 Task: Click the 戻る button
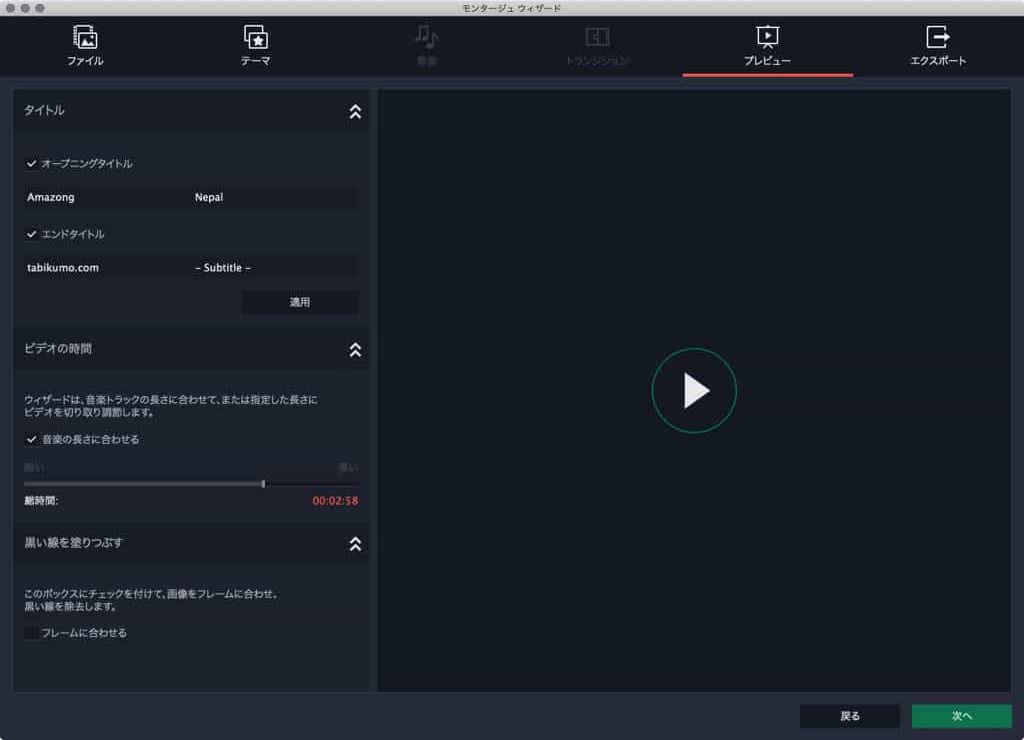coord(850,716)
